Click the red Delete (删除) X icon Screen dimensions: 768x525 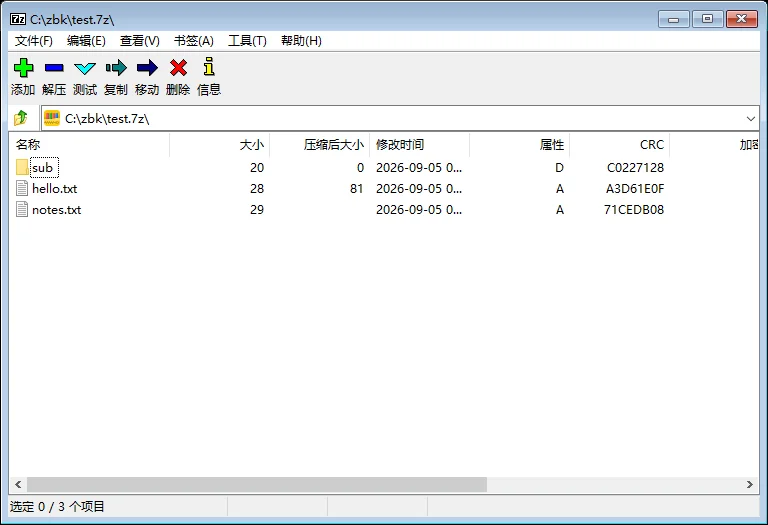[x=178, y=68]
